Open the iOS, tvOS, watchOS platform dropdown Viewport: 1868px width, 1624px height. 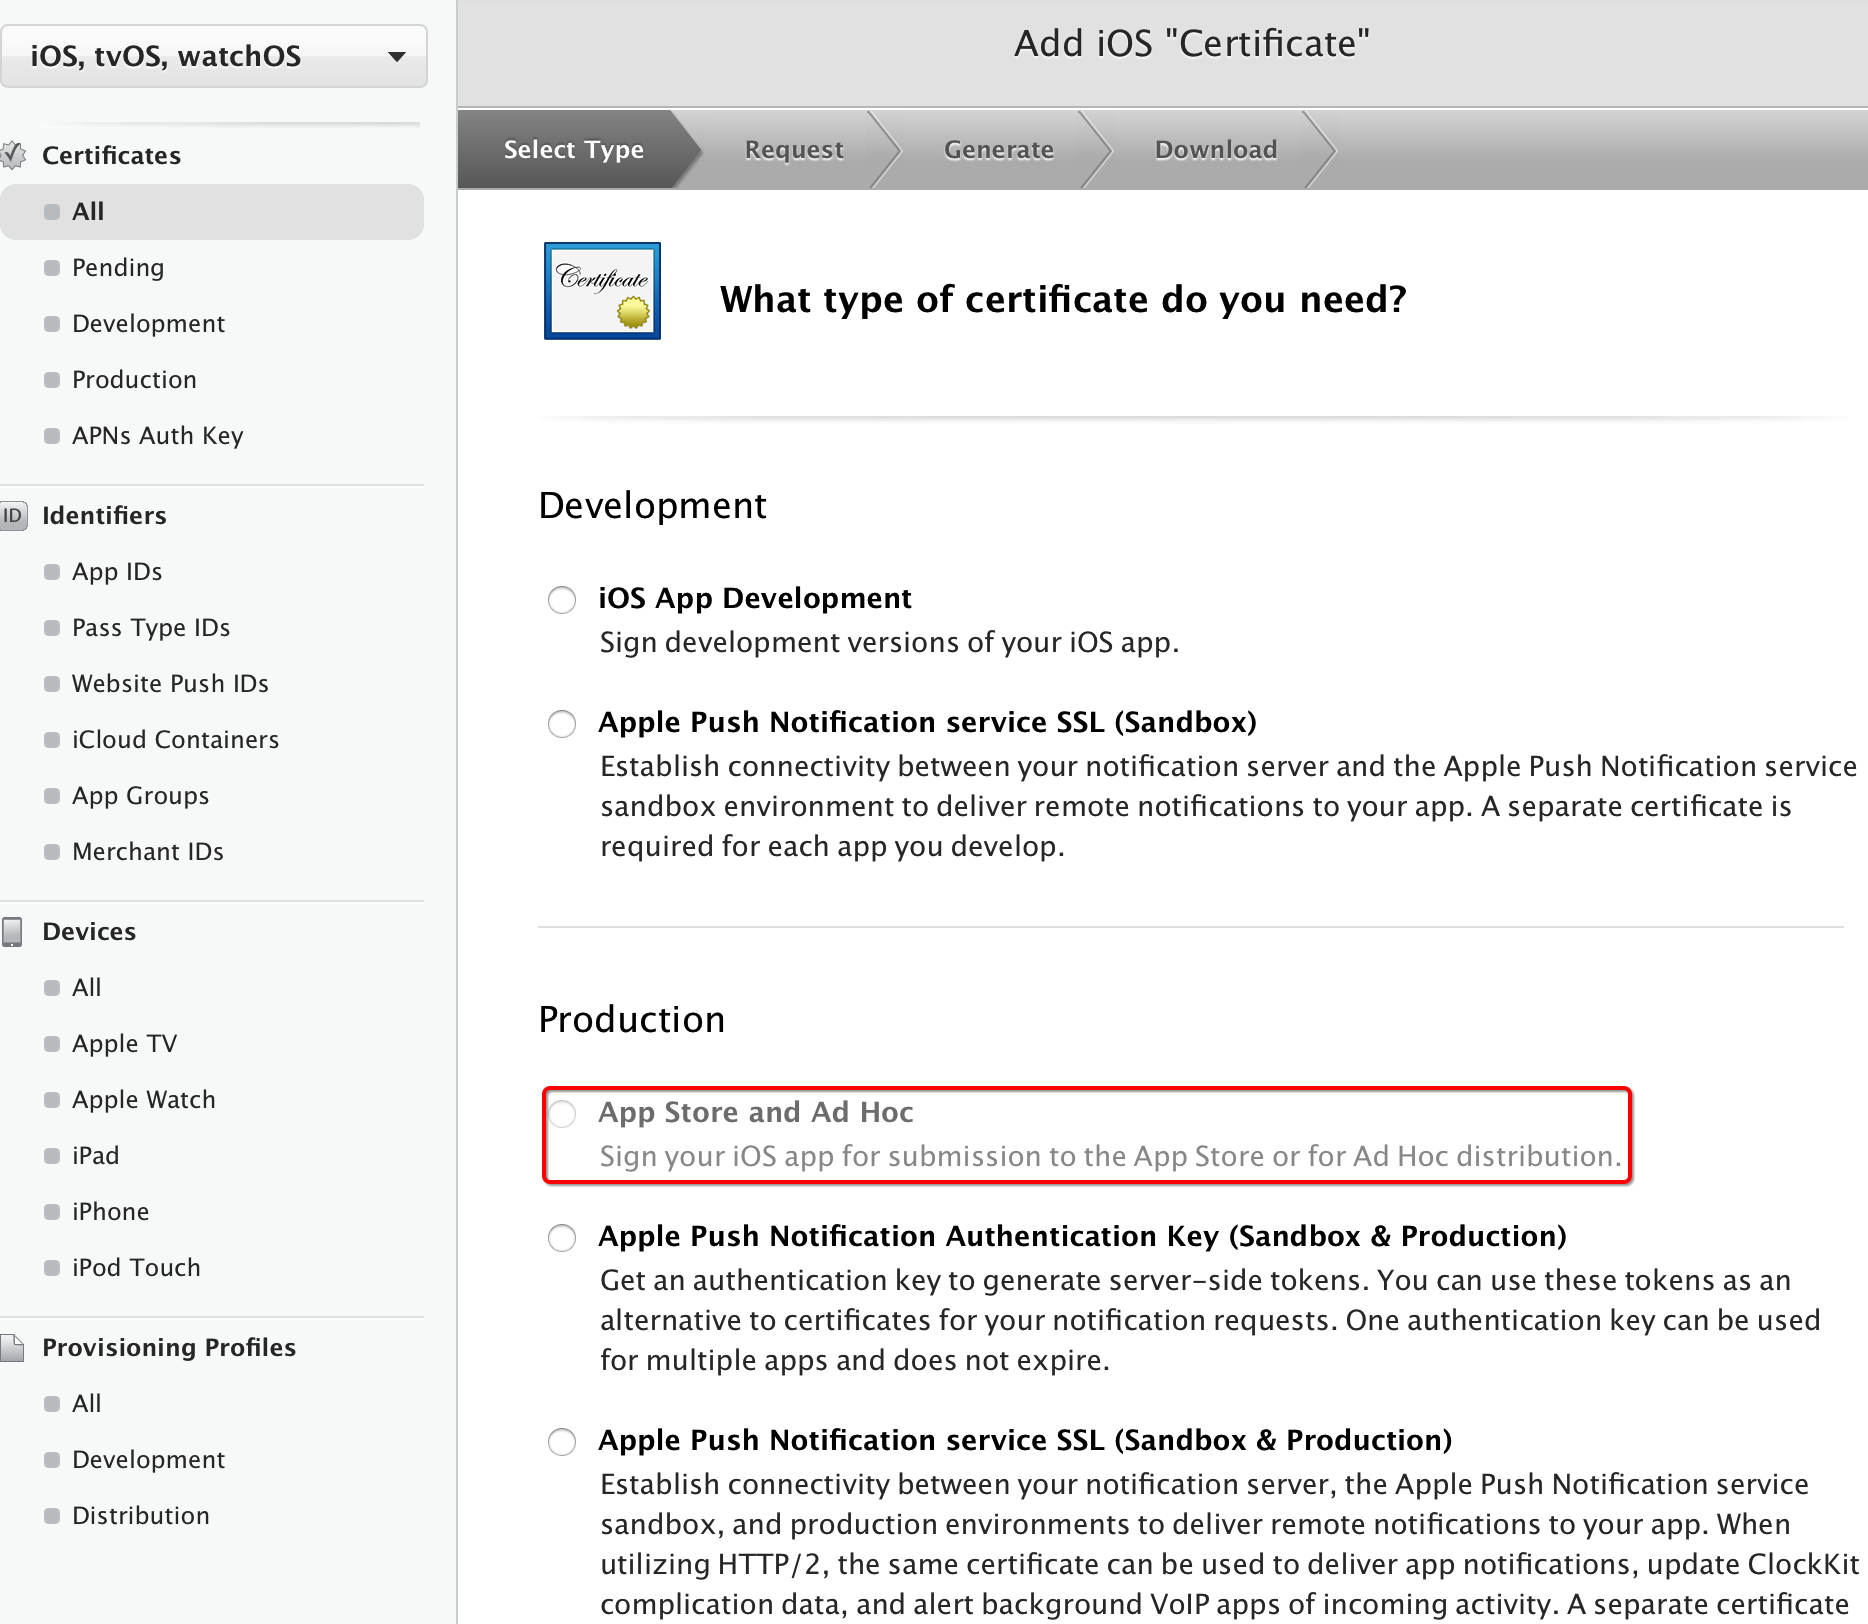213,56
